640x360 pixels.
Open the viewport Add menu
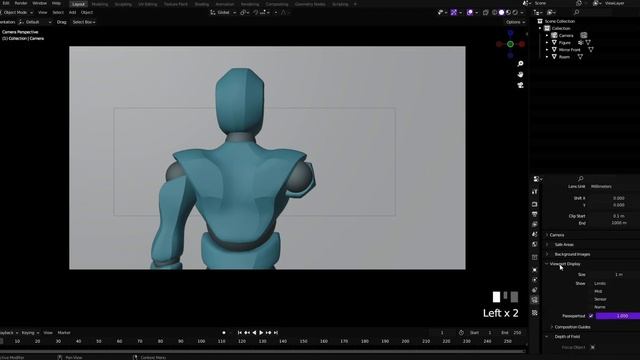point(72,13)
